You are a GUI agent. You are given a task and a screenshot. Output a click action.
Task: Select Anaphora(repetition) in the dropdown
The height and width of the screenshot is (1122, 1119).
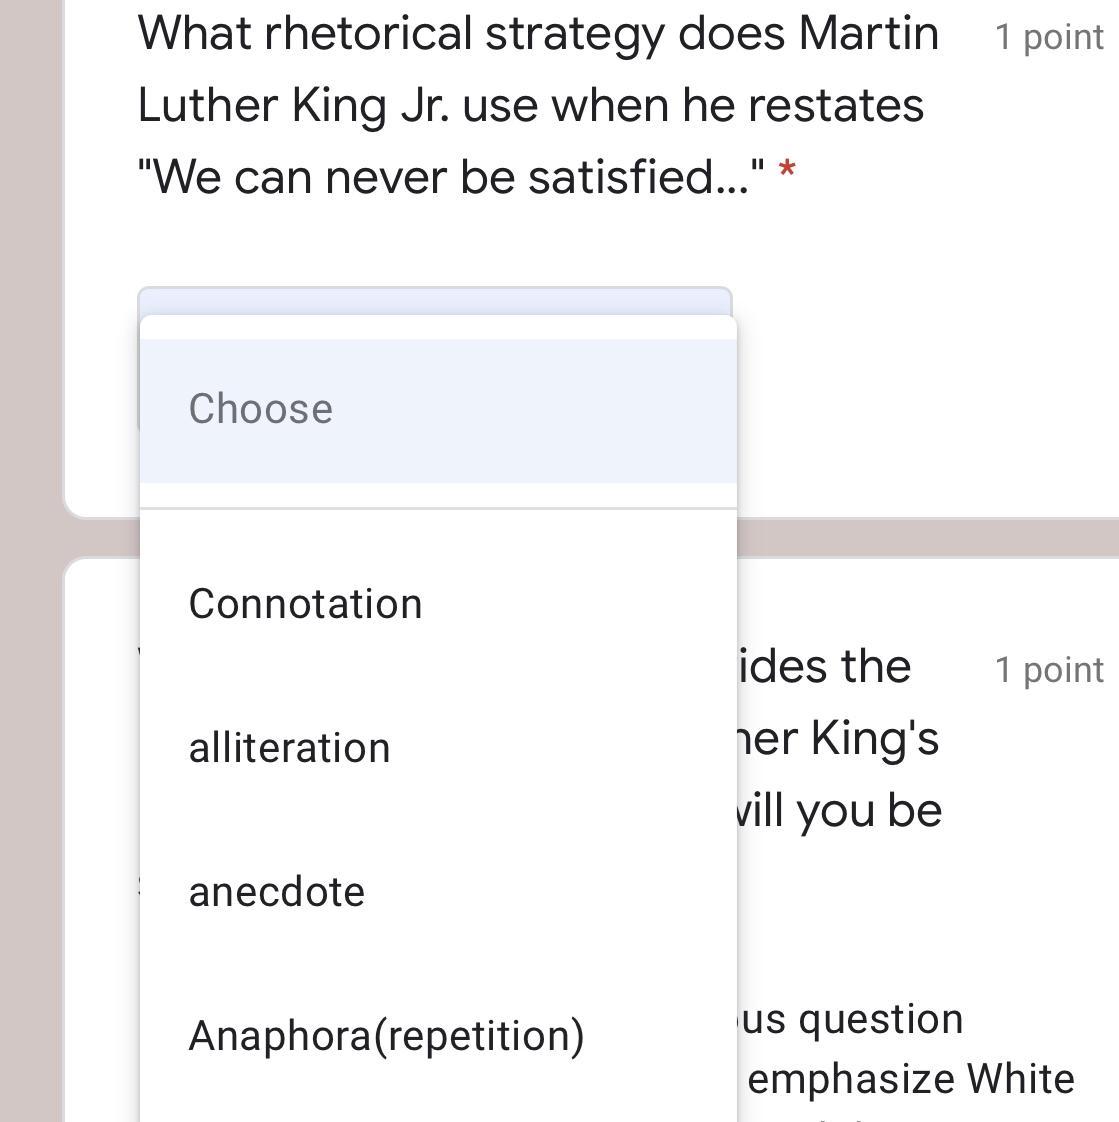click(x=386, y=1036)
